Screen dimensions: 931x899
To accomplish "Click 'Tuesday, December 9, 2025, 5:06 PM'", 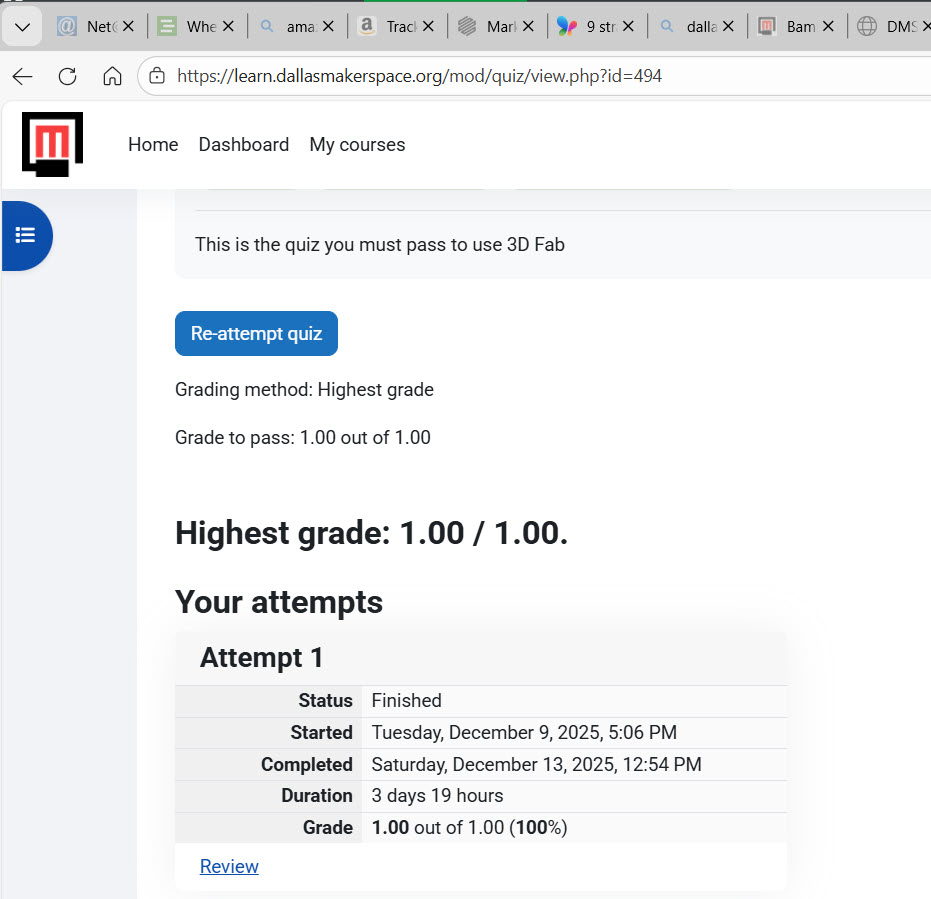I will [x=524, y=733].
